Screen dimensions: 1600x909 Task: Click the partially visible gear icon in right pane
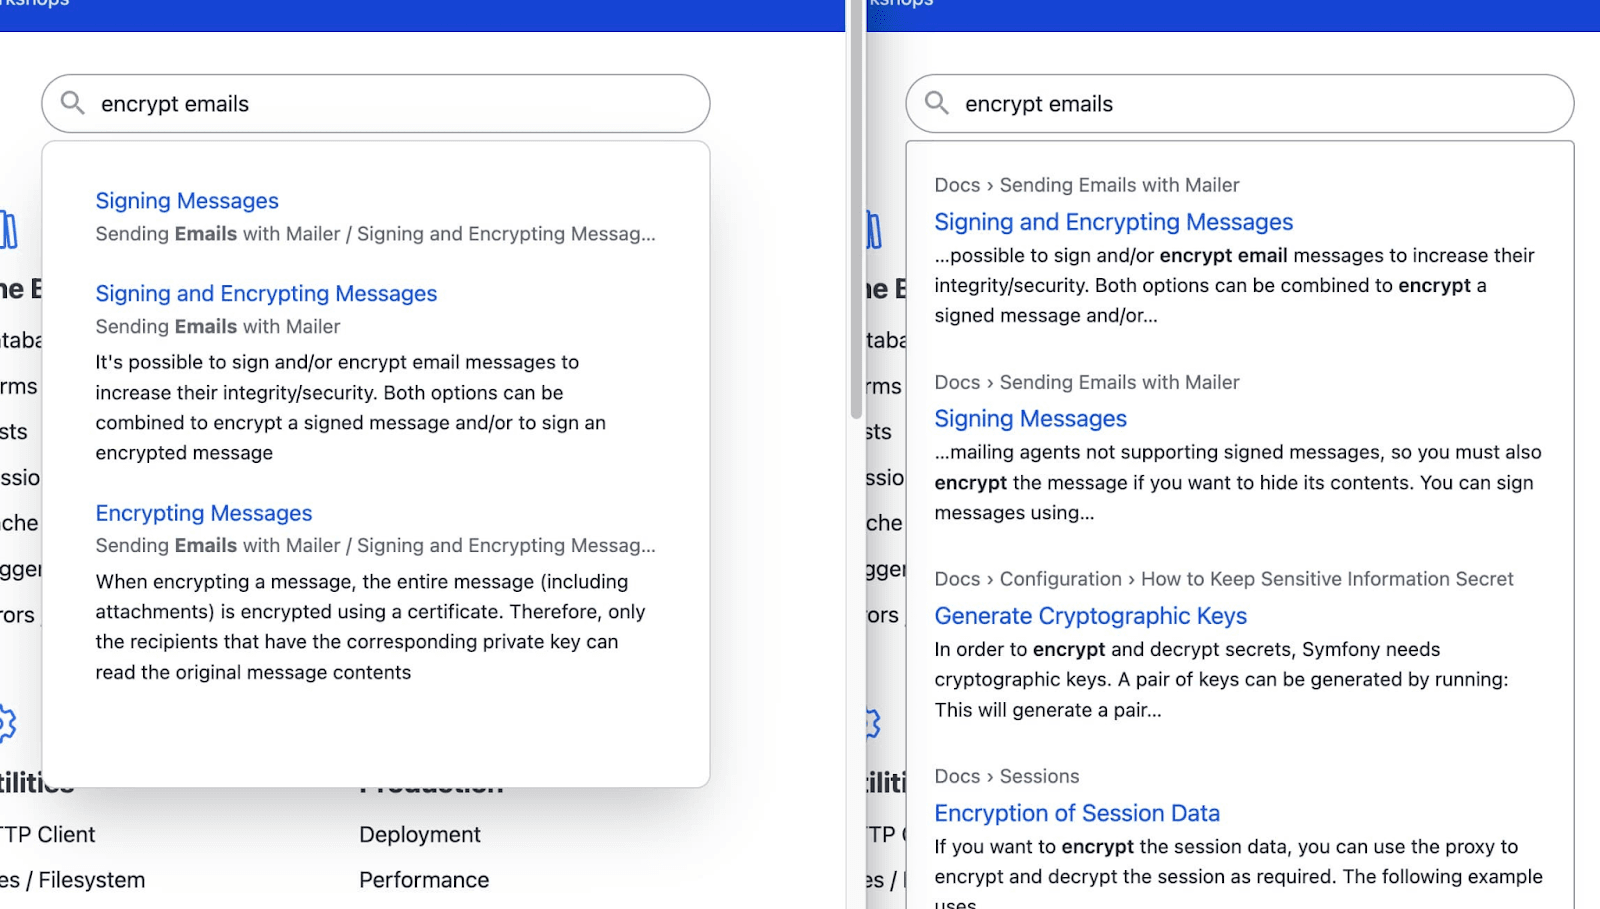tap(873, 723)
